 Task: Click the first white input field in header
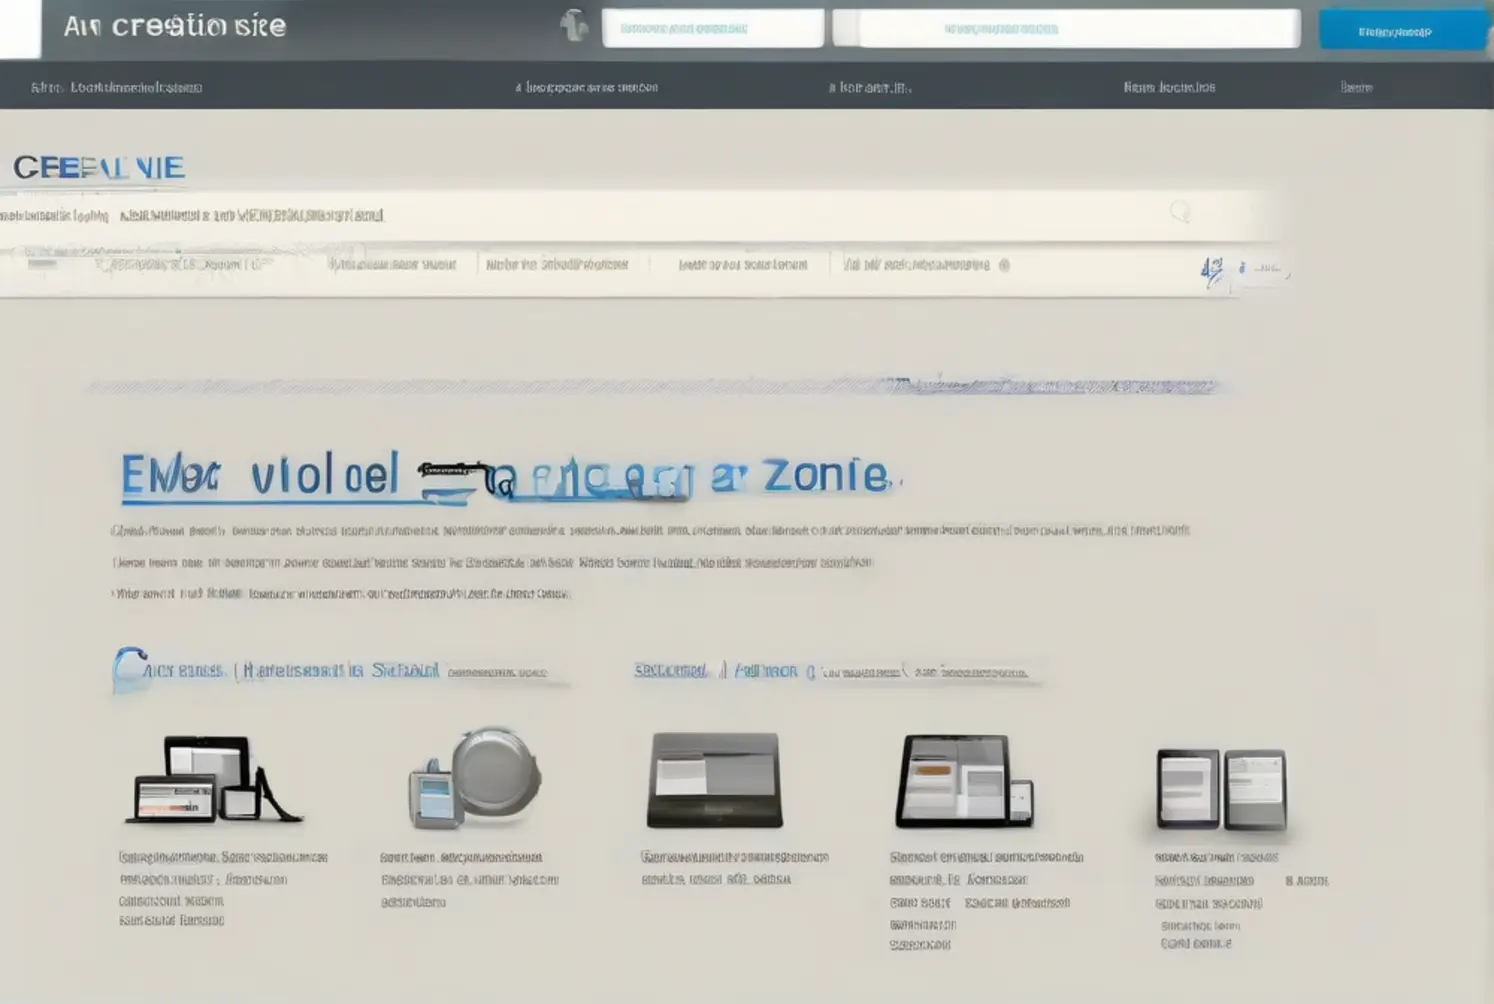(712, 29)
